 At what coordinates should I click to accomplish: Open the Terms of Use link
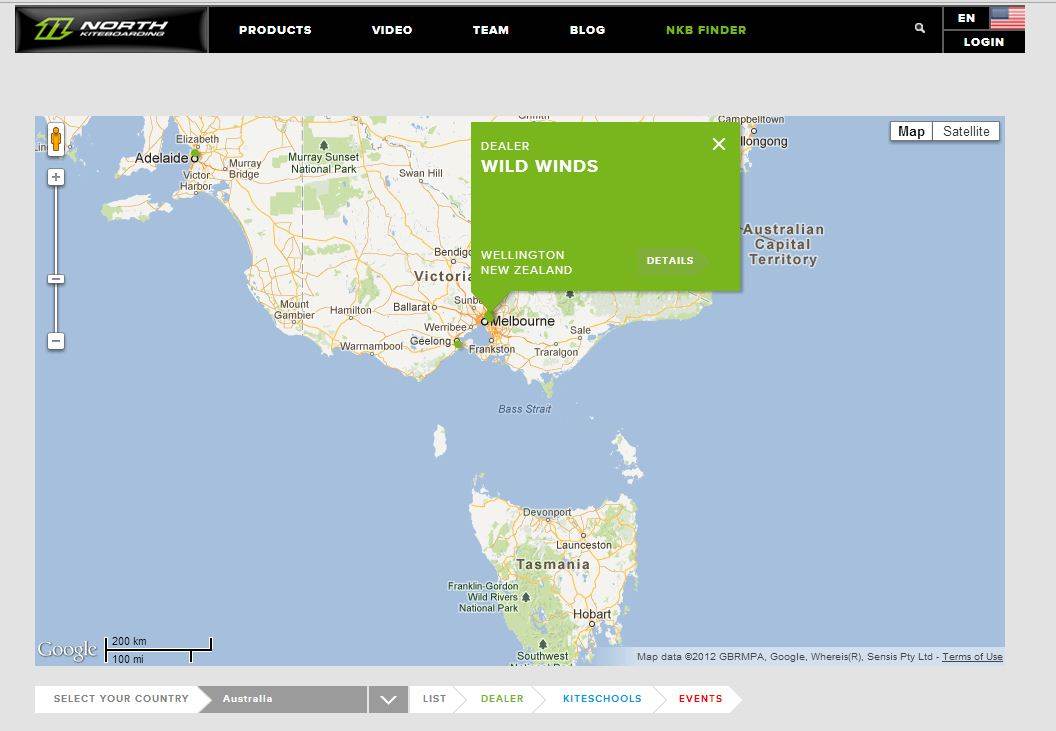click(972, 657)
